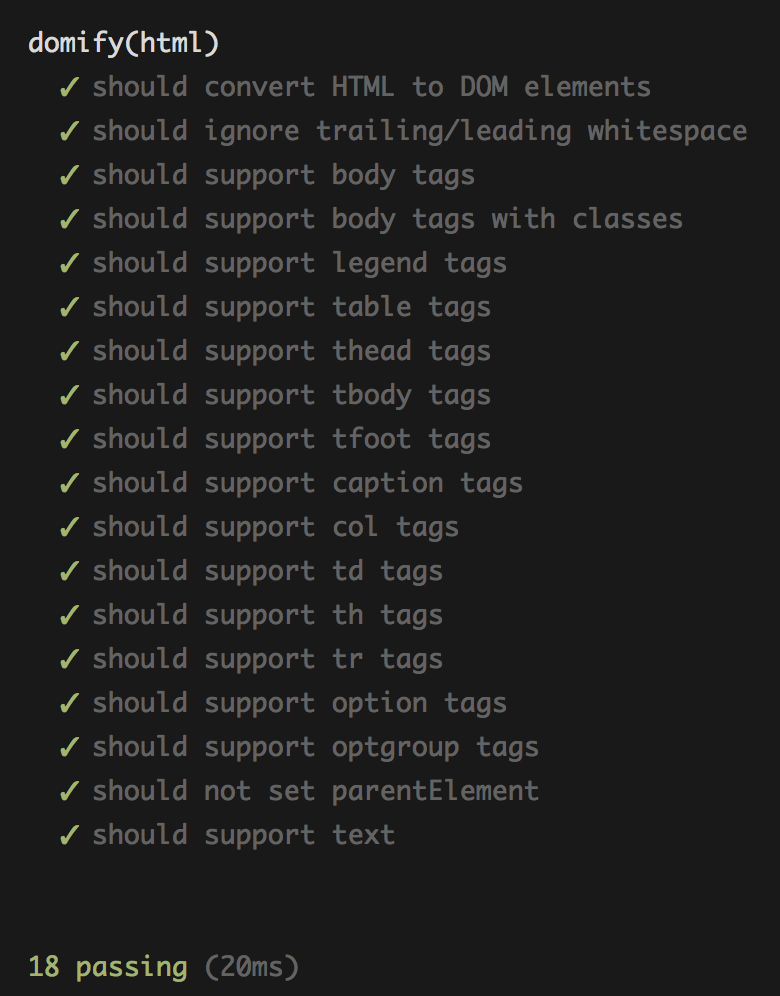Click the checkmark next to 'support legend tags'

[x=69, y=263]
